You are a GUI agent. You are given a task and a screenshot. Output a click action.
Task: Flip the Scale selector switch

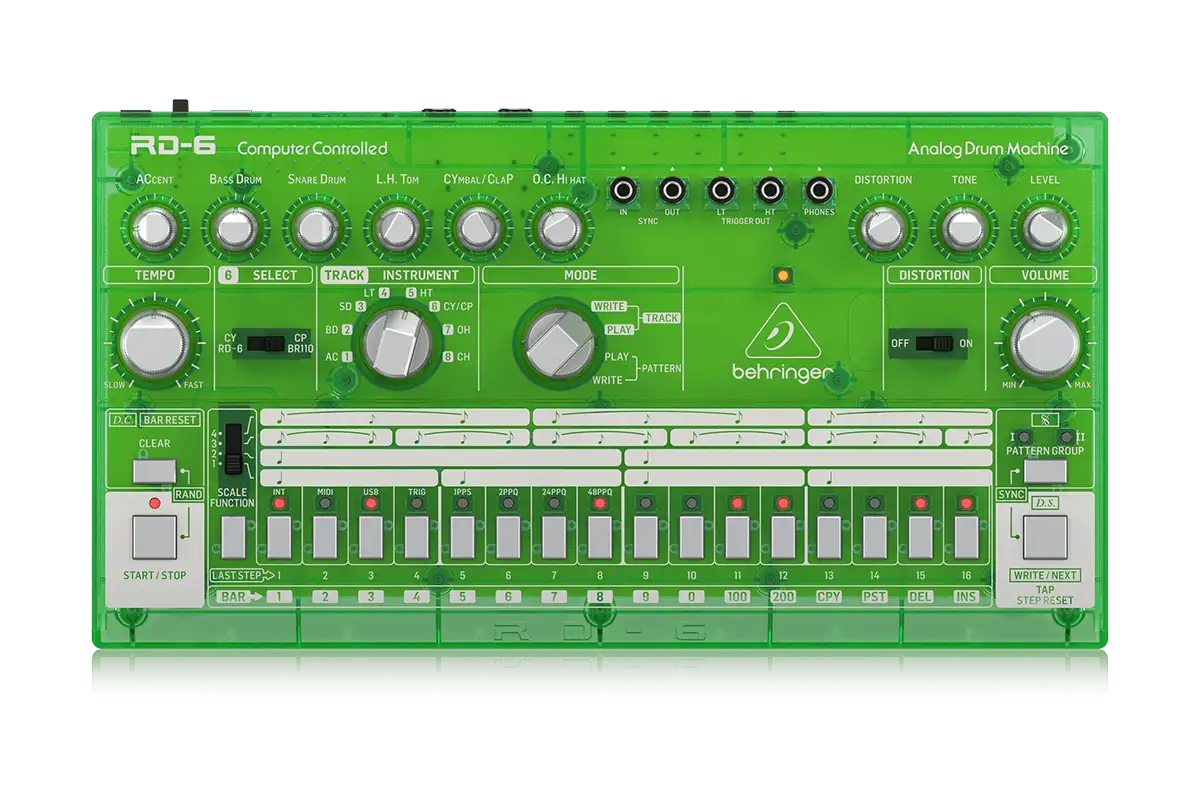pos(233,447)
